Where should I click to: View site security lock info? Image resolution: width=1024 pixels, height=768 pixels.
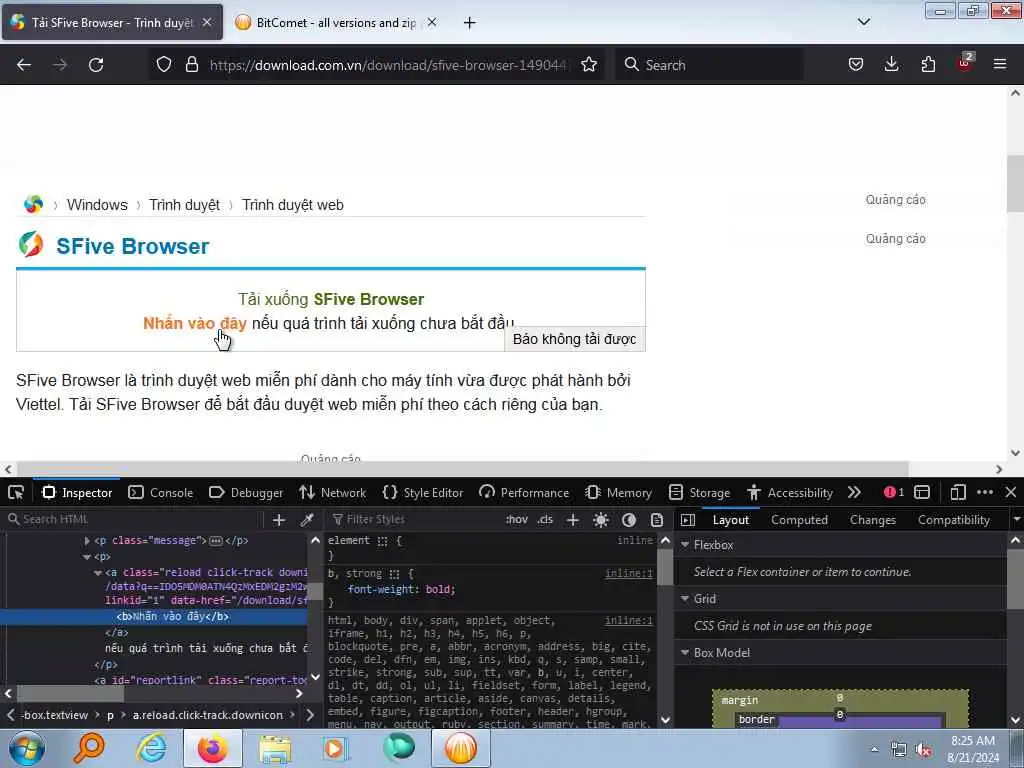tap(191, 65)
